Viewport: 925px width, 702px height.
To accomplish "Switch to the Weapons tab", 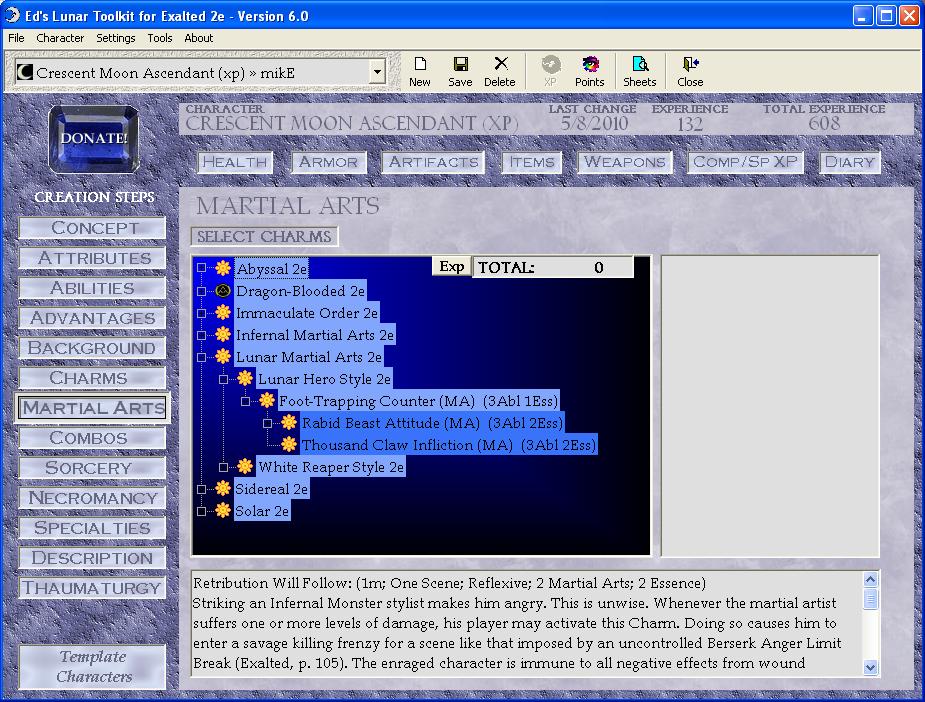I will pyautogui.click(x=625, y=162).
